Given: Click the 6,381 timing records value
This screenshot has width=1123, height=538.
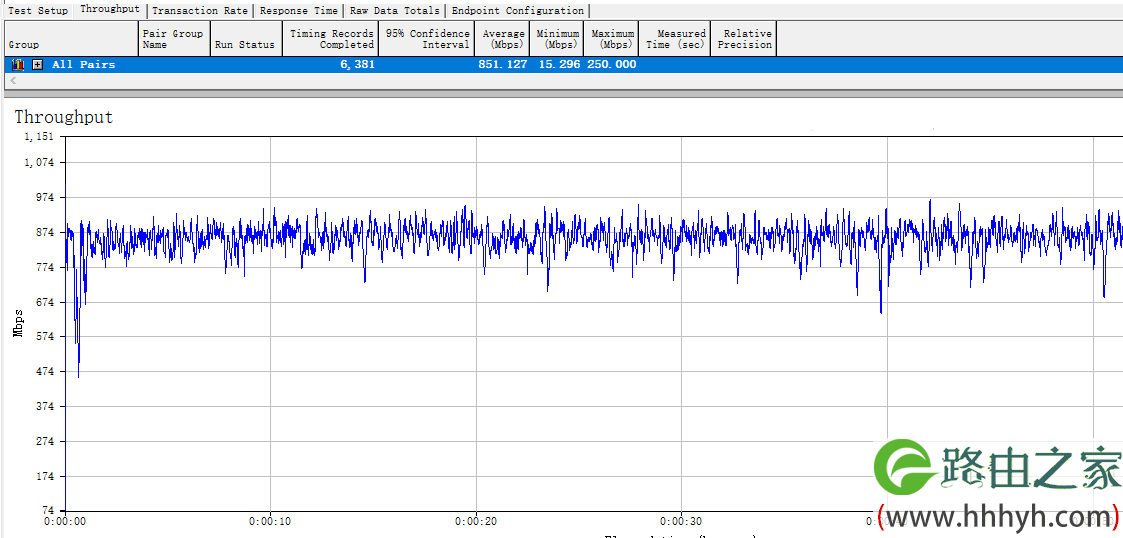Looking at the screenshot, I should click(x=357, y=64).
